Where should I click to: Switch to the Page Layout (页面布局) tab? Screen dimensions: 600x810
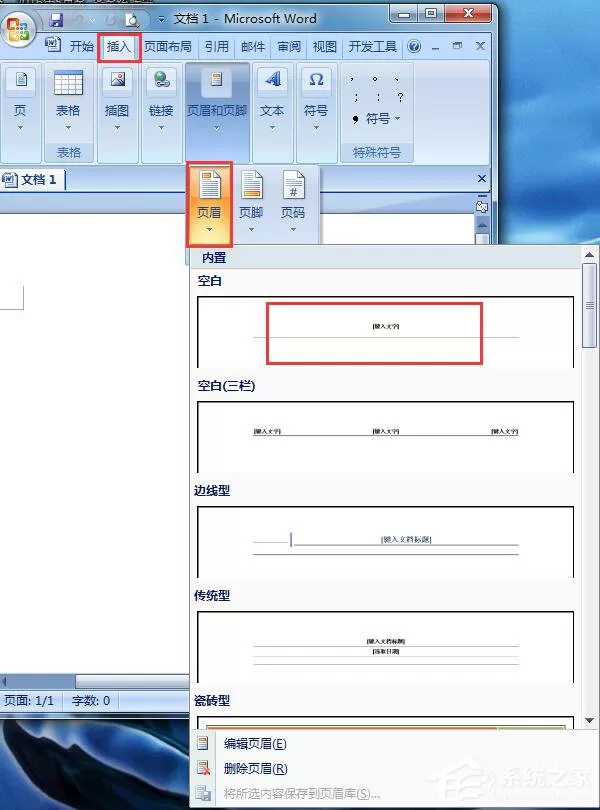click(x=167, y=47)
